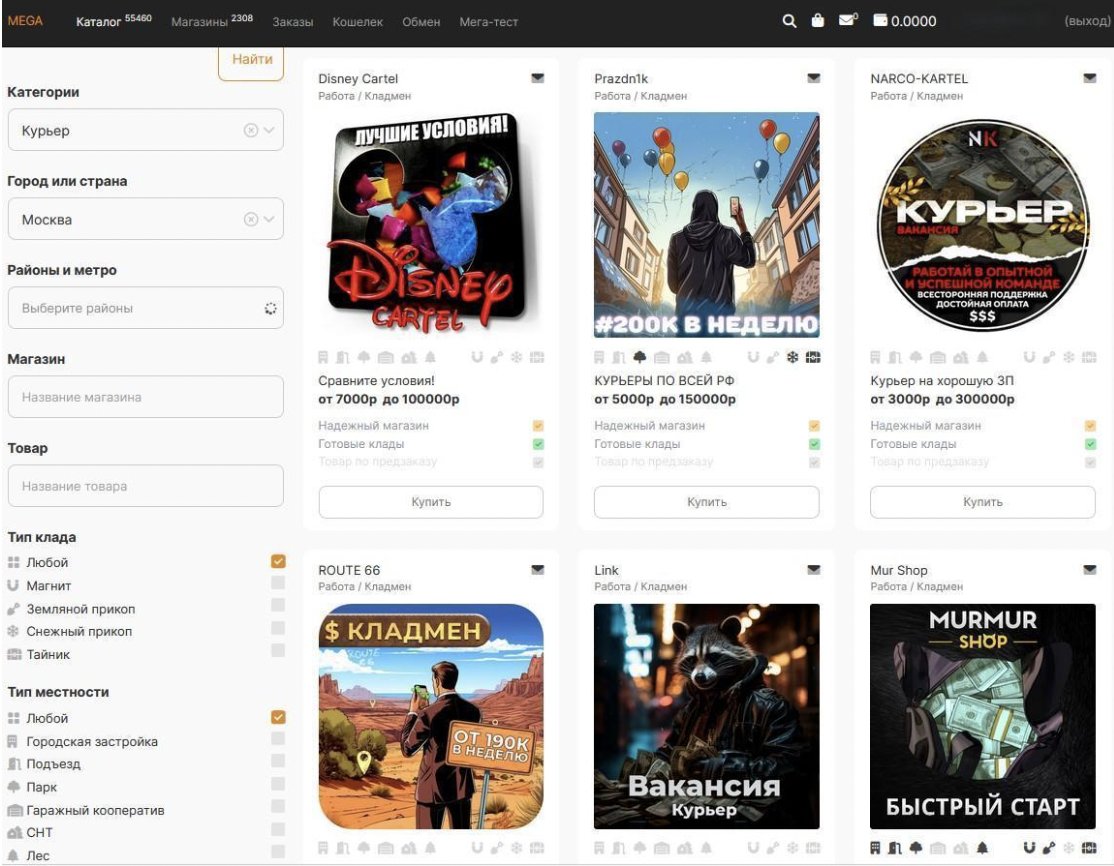Viewport: 1114px width, 866px height.
Task: Open the search magnifier icon in header
Action: [x=789, y=21]
